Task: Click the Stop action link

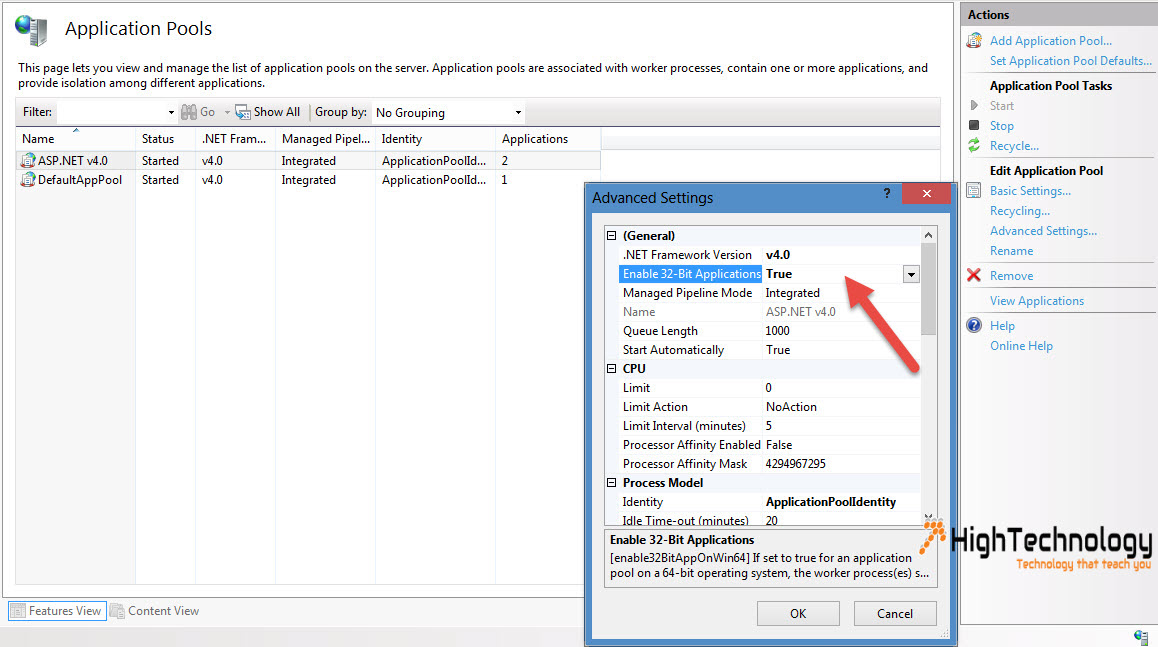Action: point(1001,126)
